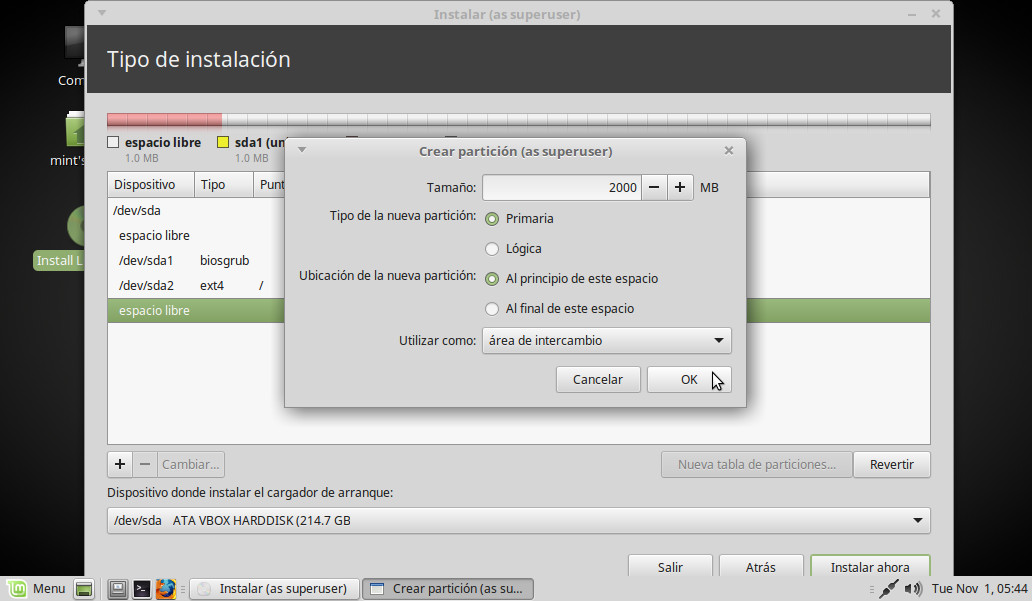Click the add partition plus icon below the table
This screenshot has width=1032, height=601.
pyautogui.click(x=120, y=464)
